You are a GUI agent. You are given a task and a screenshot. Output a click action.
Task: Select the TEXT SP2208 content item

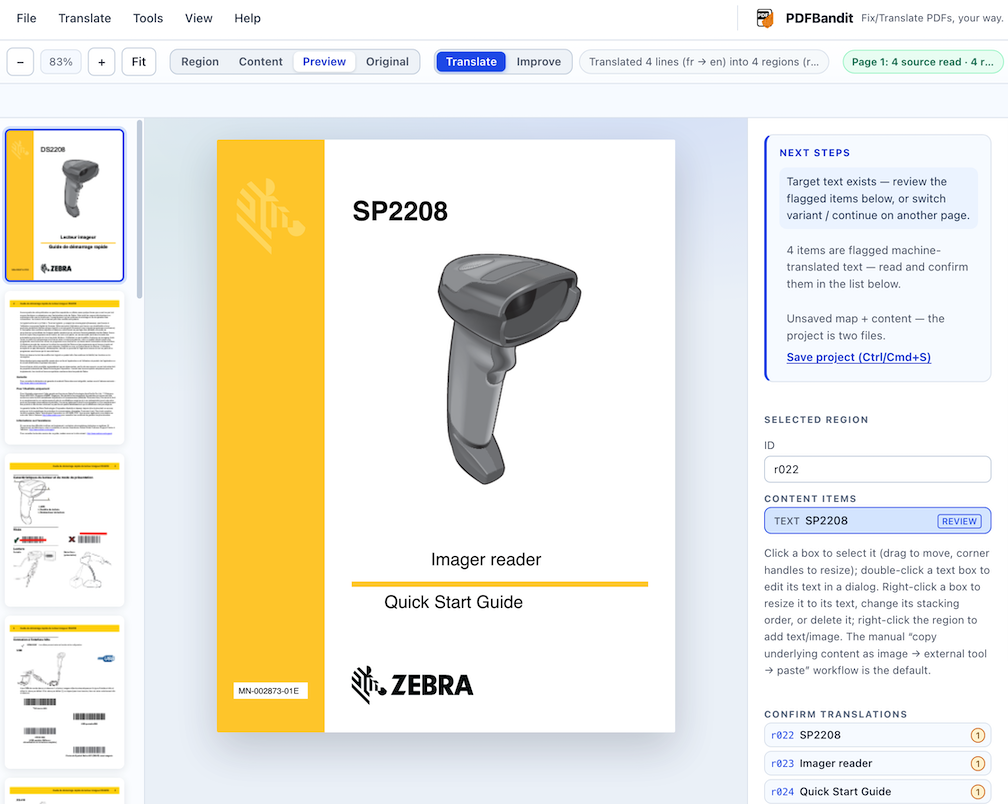(878, 521)
